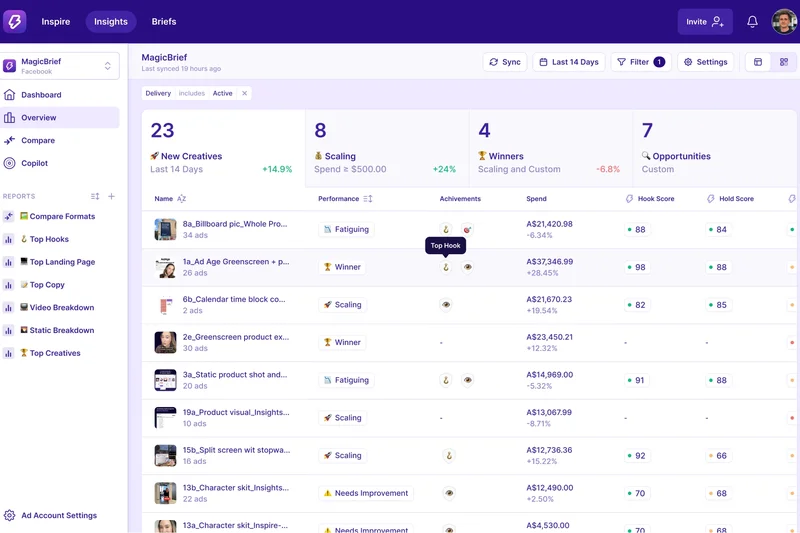
Task: Click eye icon on 3a_Static product row
Action: 468,380
